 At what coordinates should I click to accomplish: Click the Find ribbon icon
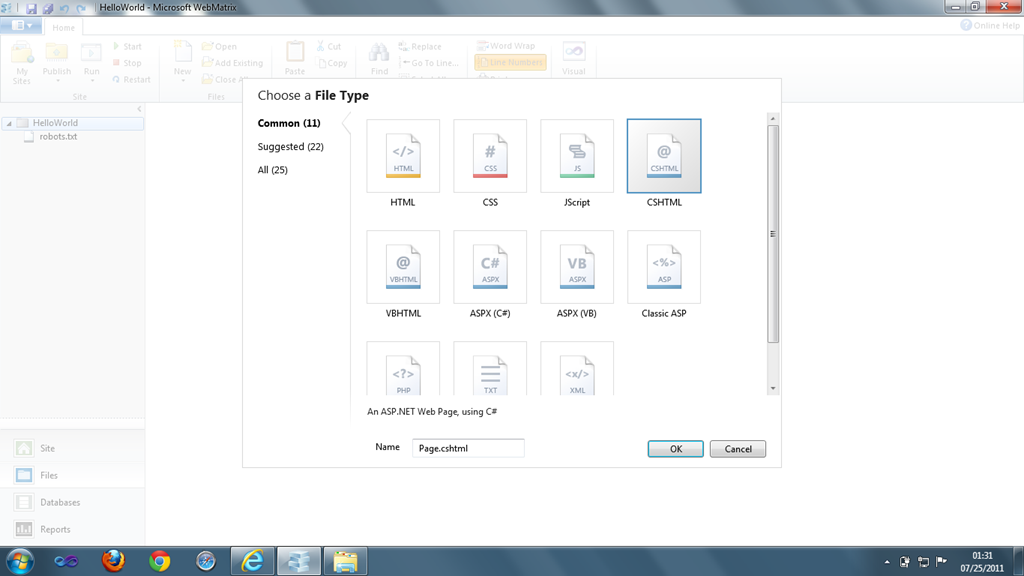[x=379, y=58]
